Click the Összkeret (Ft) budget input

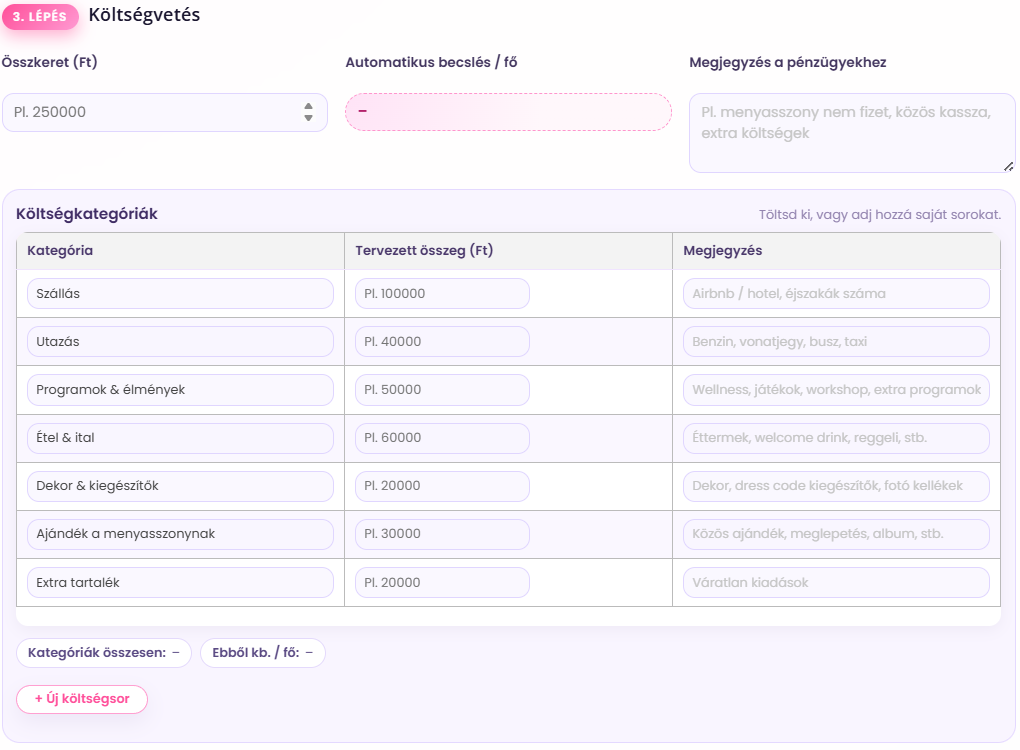point(150,113)
